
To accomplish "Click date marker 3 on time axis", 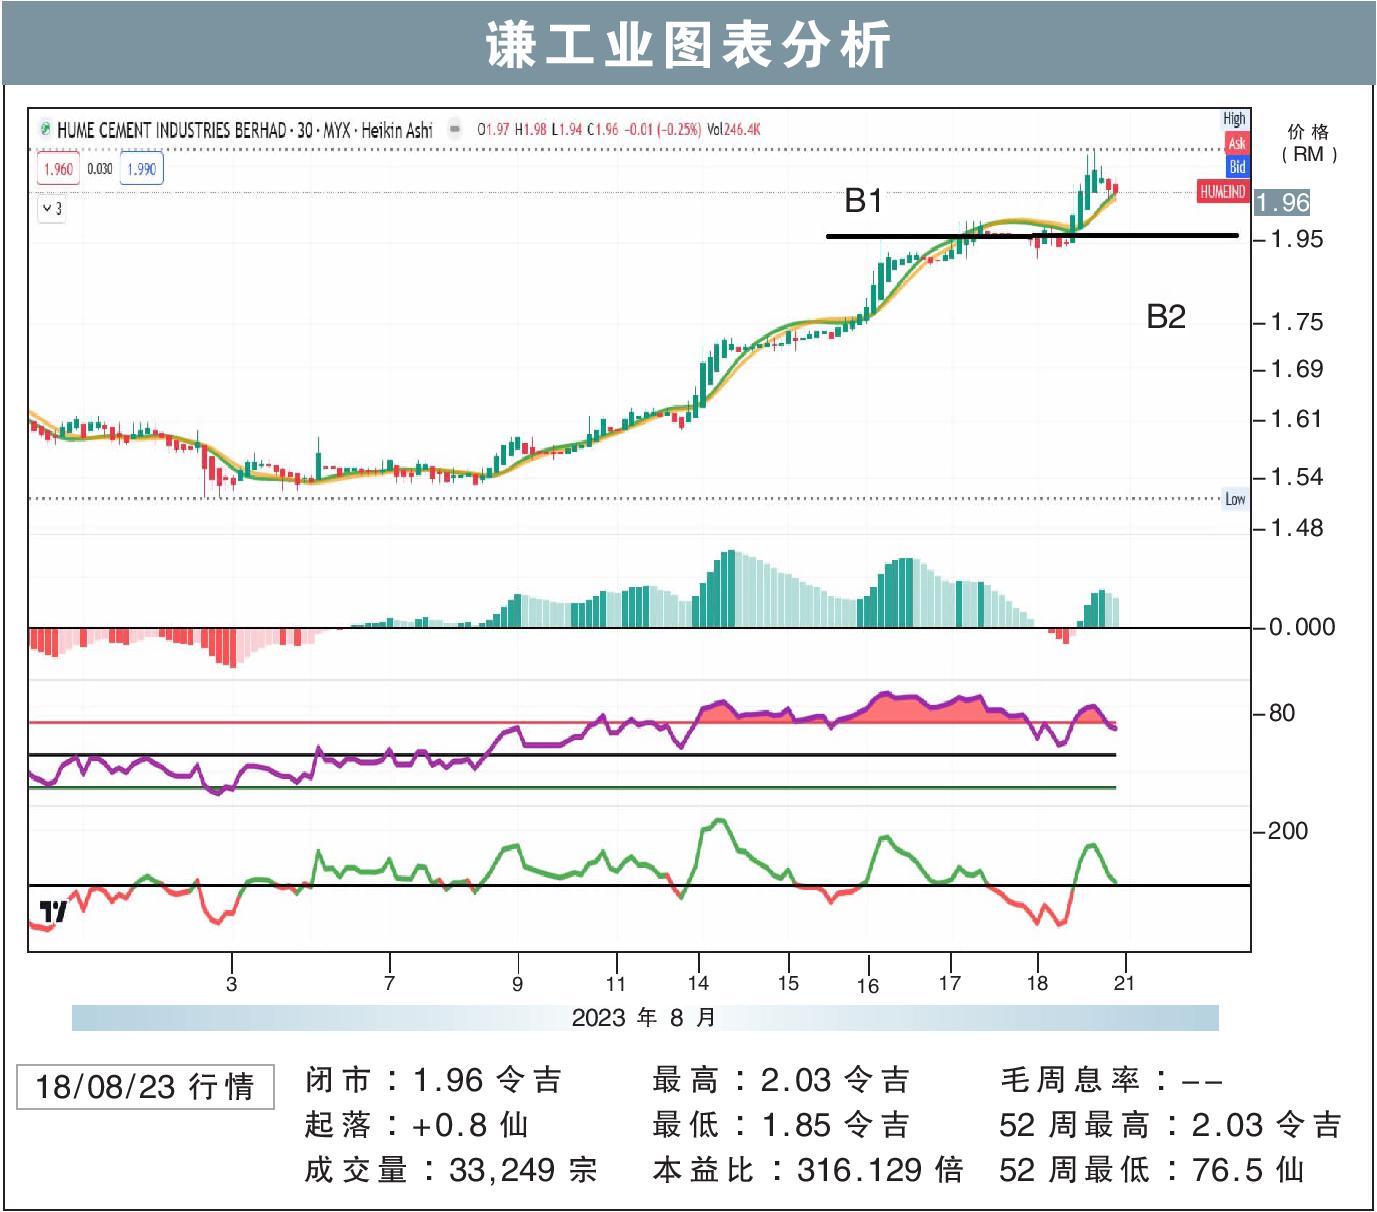I will (232, 984).
